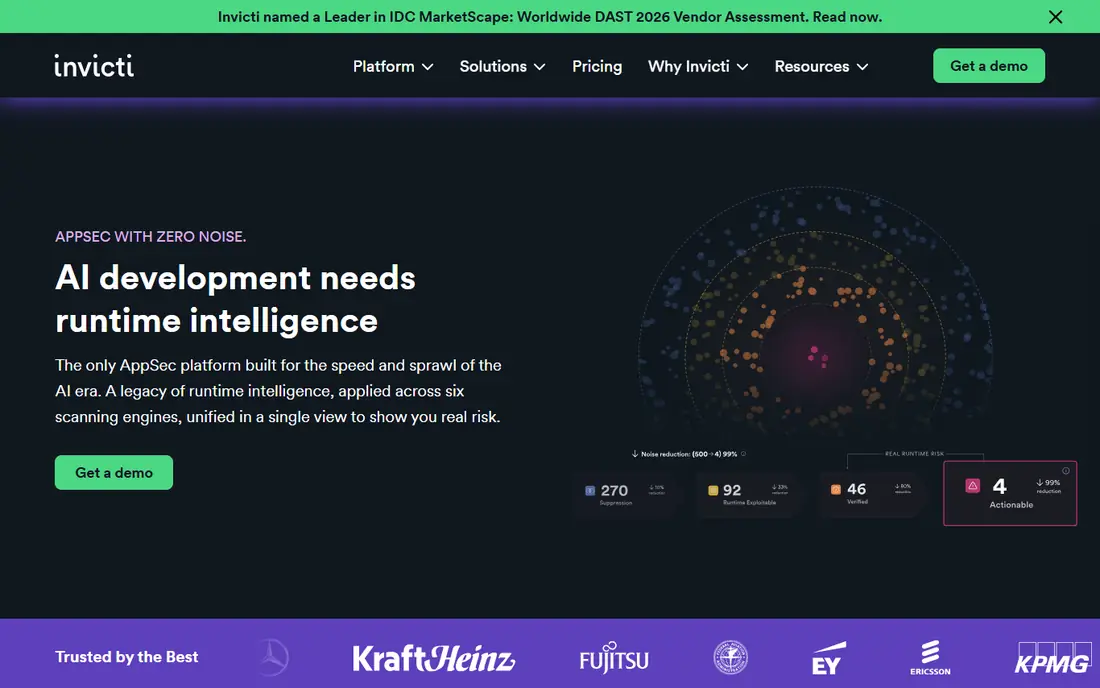This screenshot has height=688, width=1100.
Task: Click the 'APPSEC WITH ZERO NOISE.' tagline
Action: (151, 236)
